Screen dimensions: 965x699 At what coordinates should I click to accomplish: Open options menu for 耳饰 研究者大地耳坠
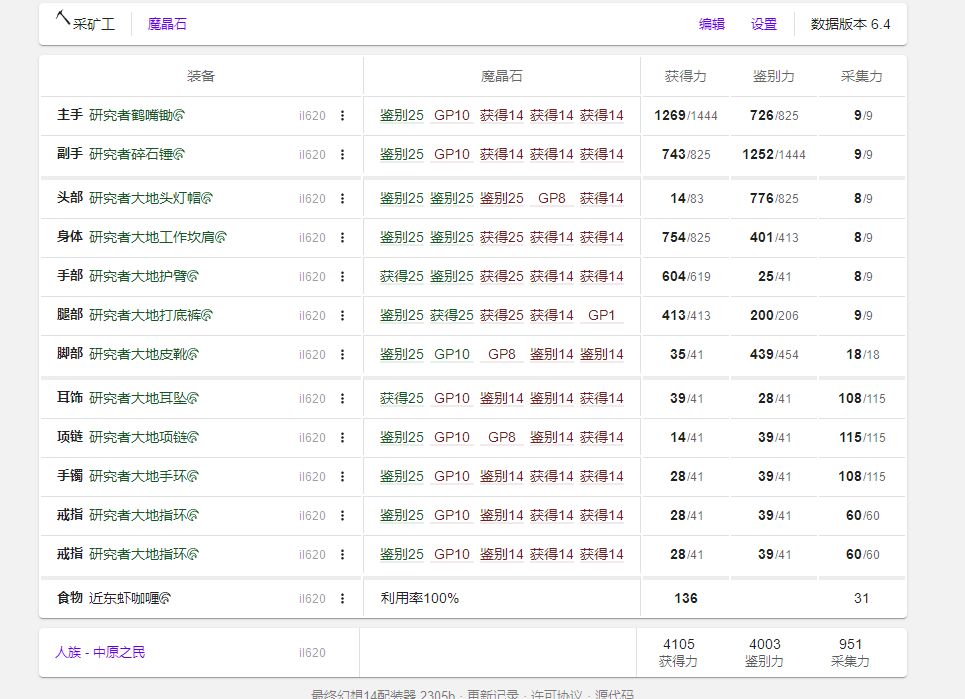pyautogui.click(x=345, y=397)
